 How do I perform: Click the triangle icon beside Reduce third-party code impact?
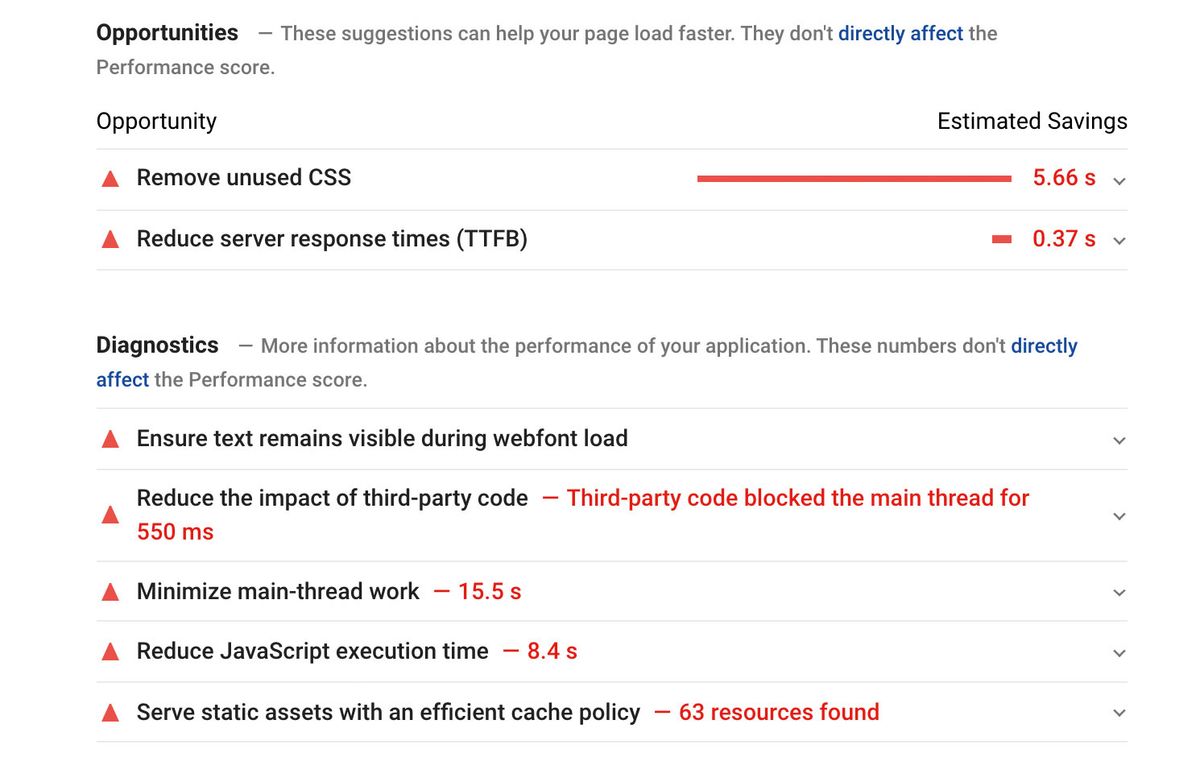[x=110, y=514]
